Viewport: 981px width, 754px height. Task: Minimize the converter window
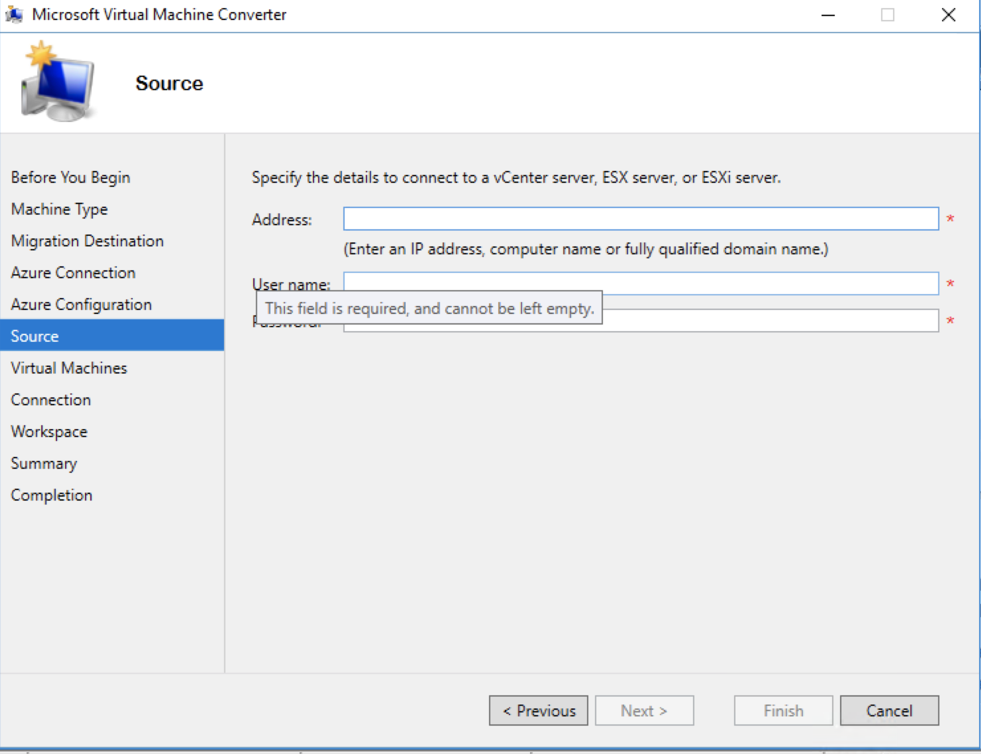[828, 14]
